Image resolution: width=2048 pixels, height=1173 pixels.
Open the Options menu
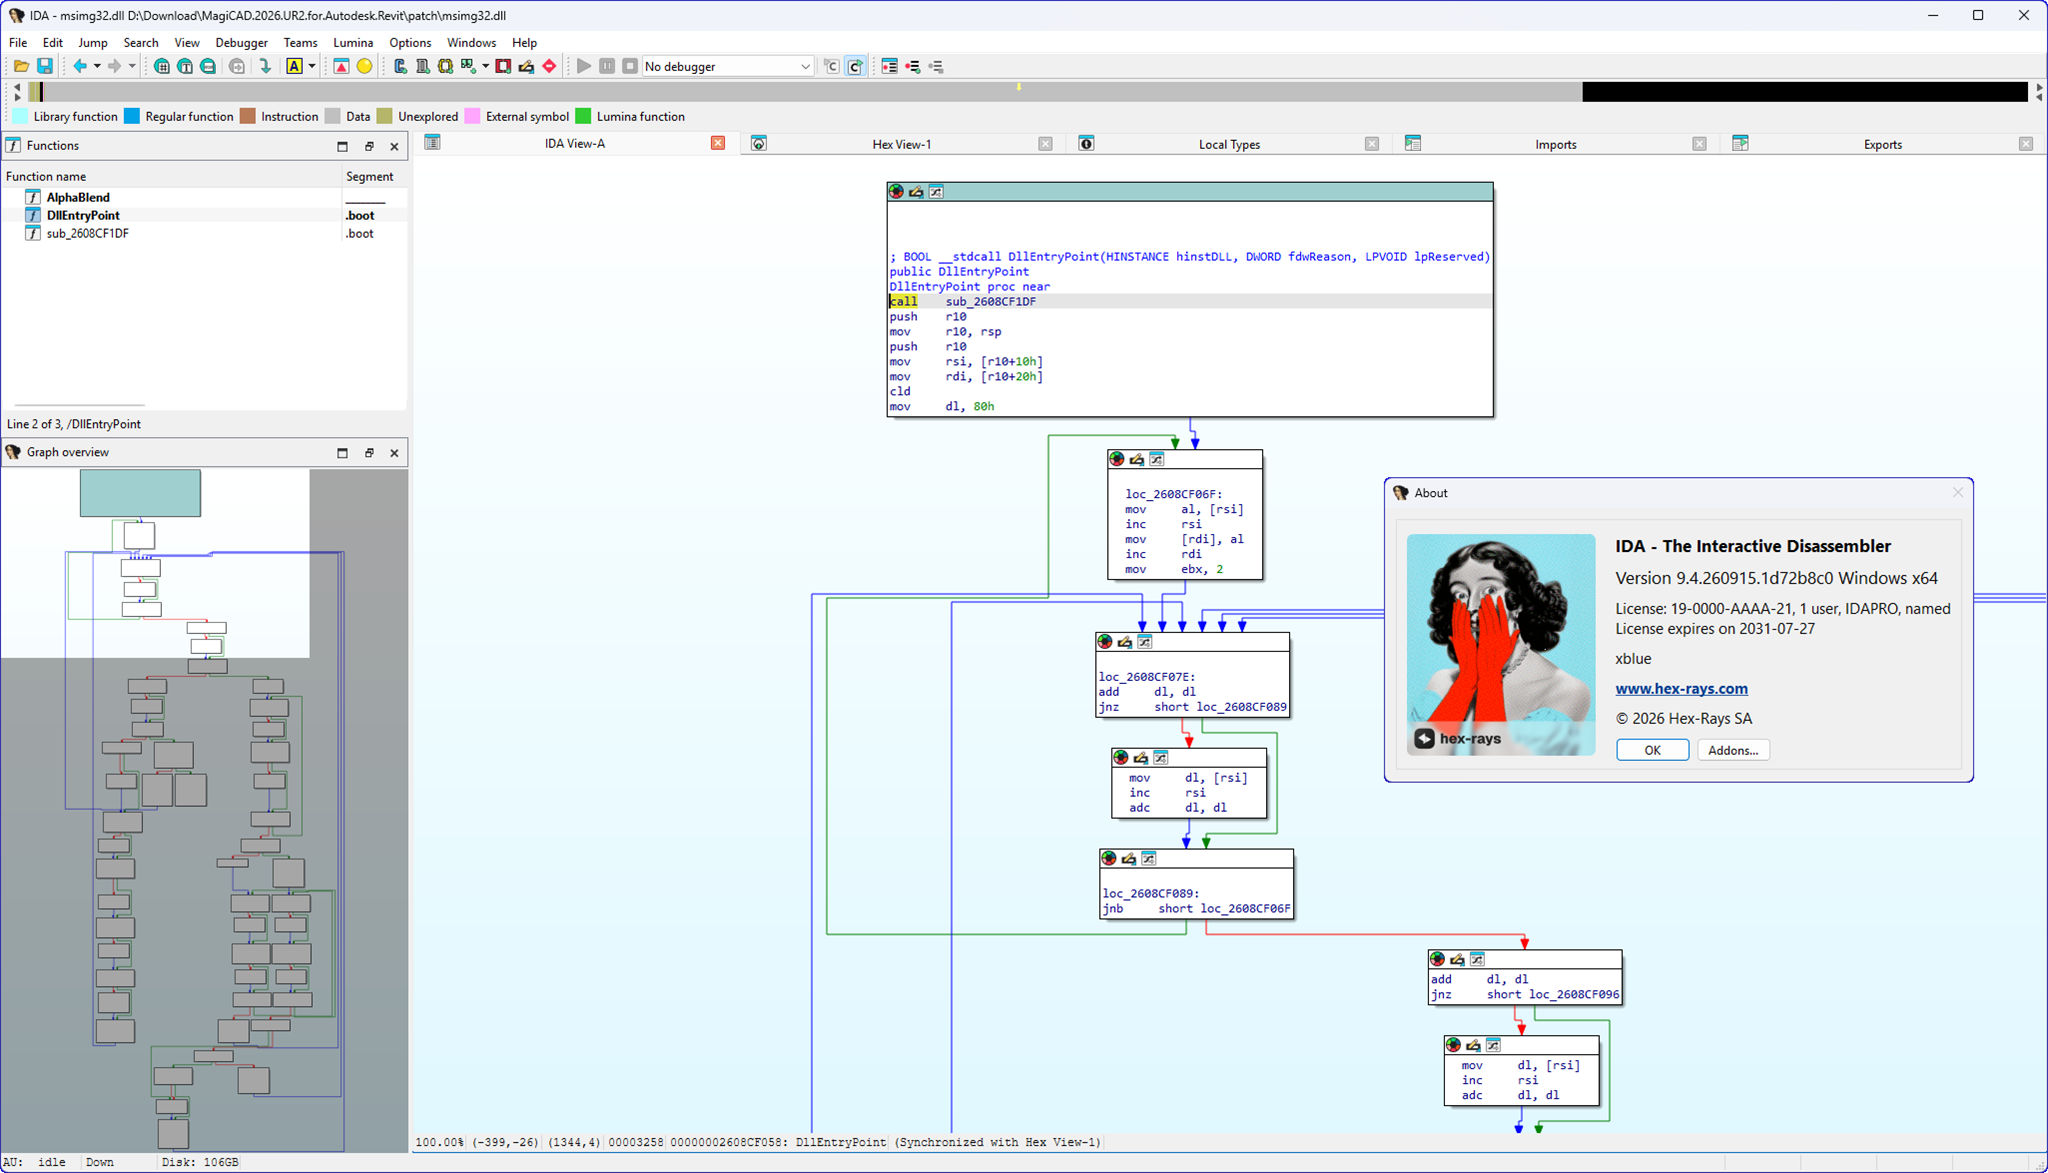410,42
